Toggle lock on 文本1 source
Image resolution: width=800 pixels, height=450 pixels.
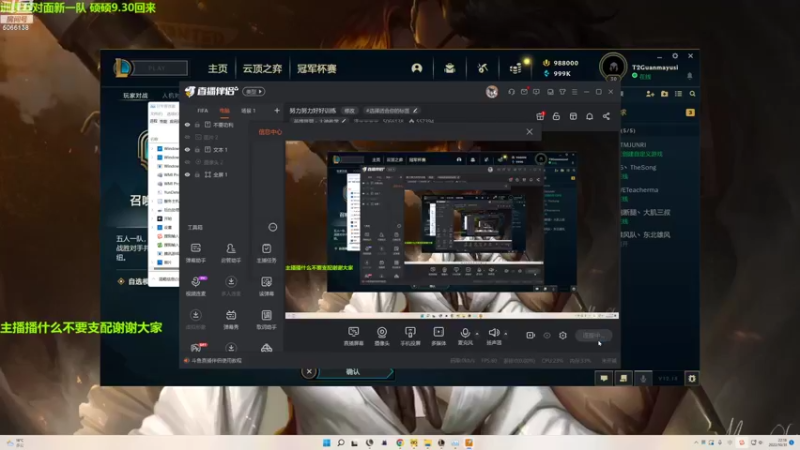pos(197,149)
